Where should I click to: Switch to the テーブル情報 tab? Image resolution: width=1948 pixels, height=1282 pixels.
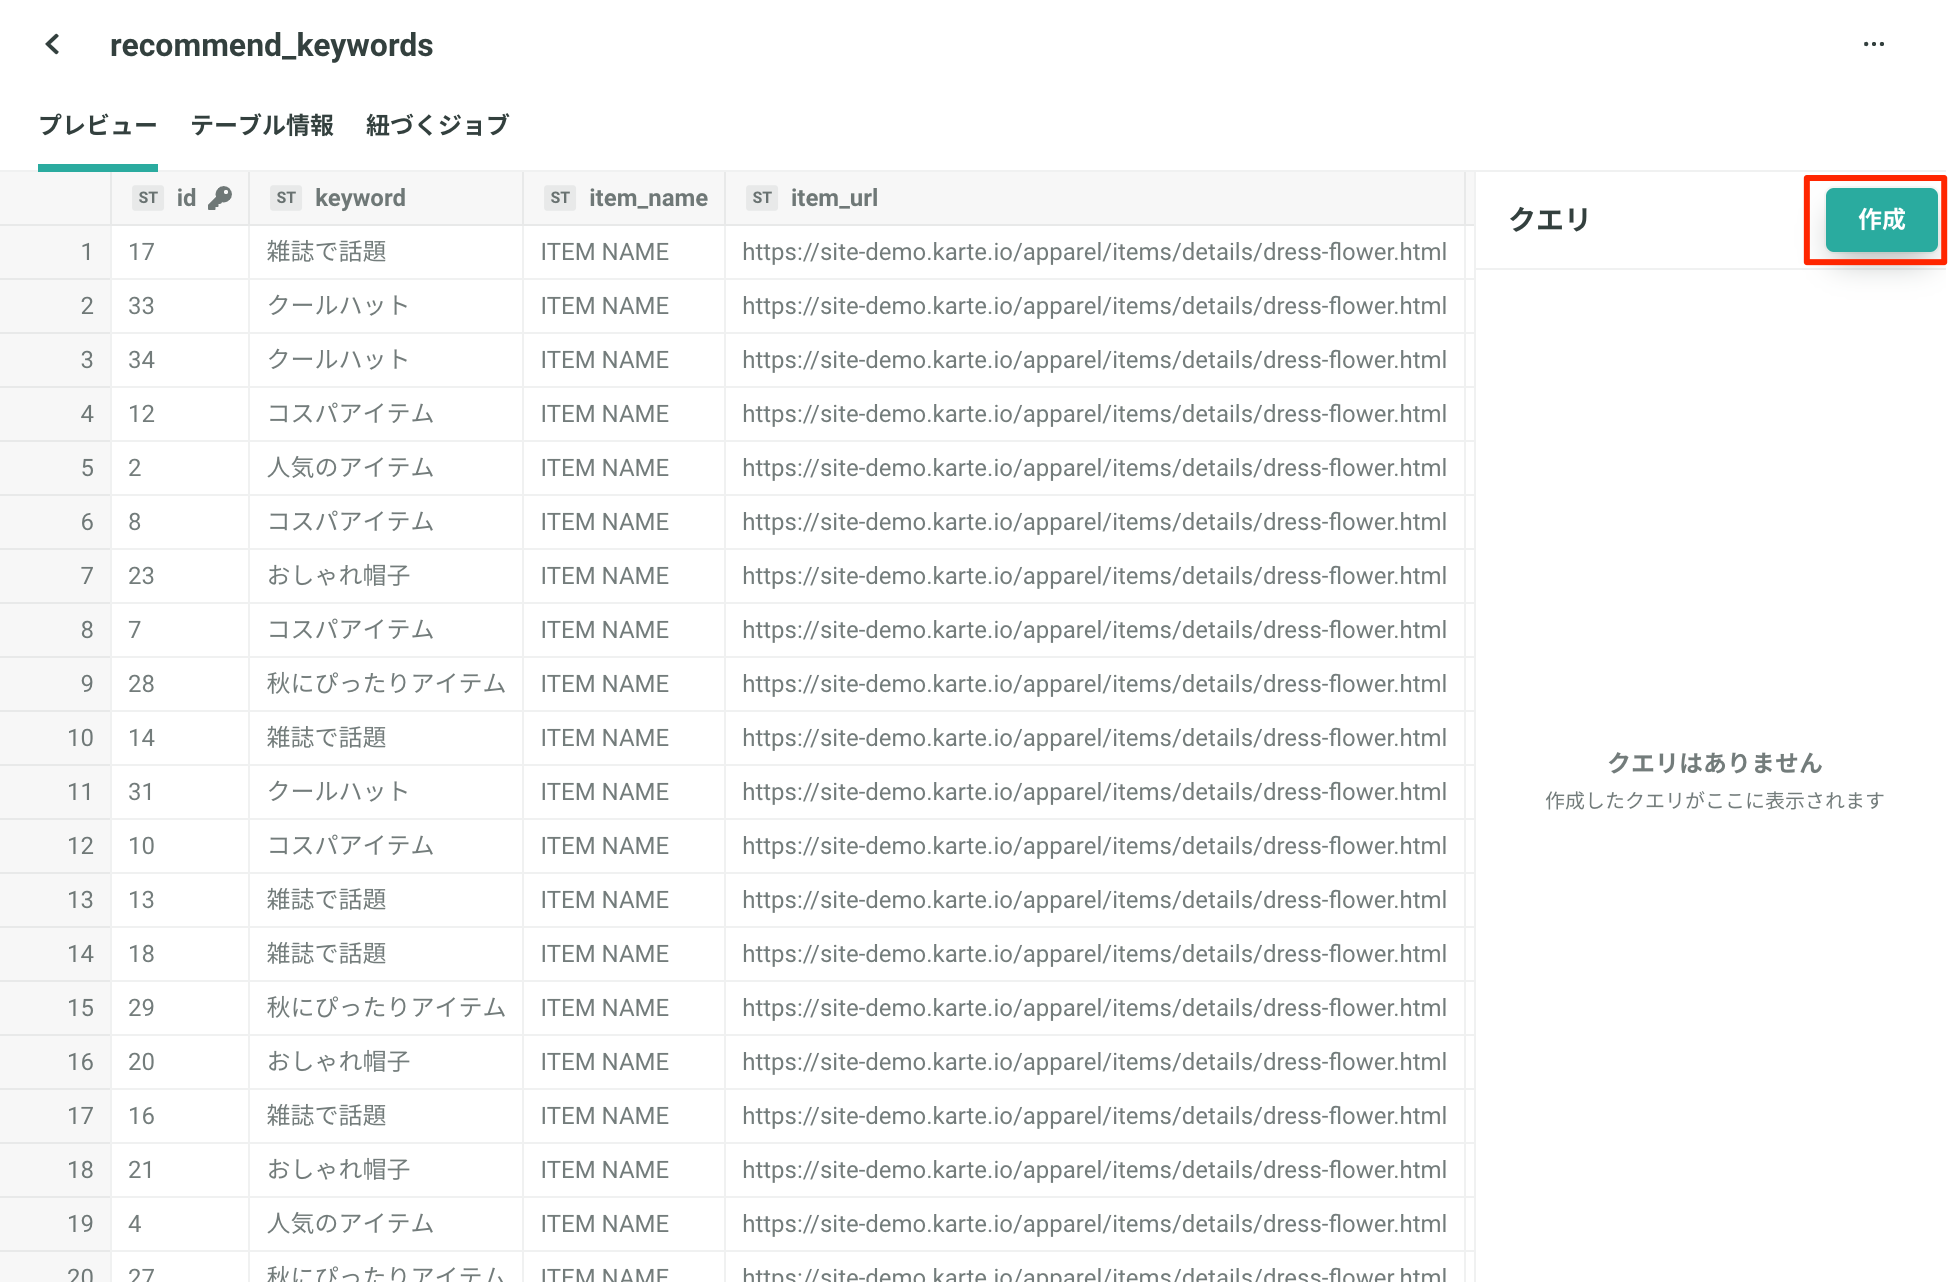[262, 125]
